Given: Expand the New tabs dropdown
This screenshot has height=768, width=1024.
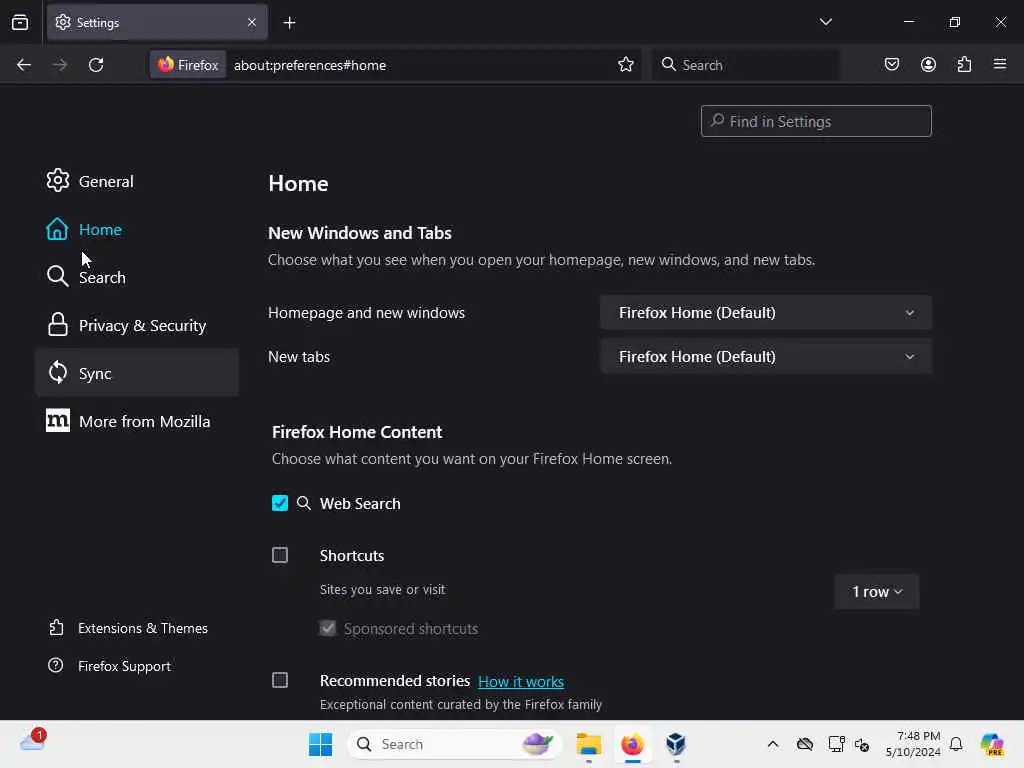Looking at the screenshot, I should (x=765, y=357).
